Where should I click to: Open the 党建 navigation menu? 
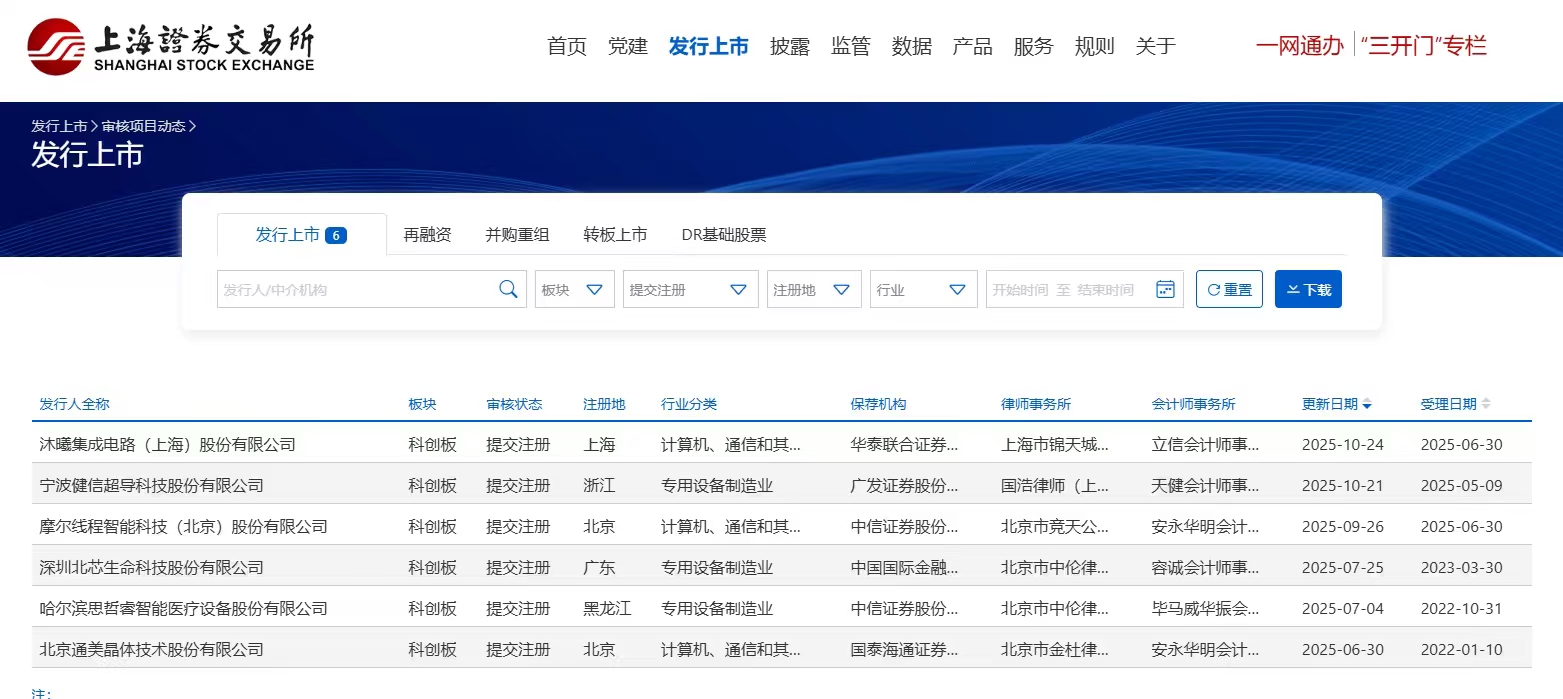tap(628, 46)
